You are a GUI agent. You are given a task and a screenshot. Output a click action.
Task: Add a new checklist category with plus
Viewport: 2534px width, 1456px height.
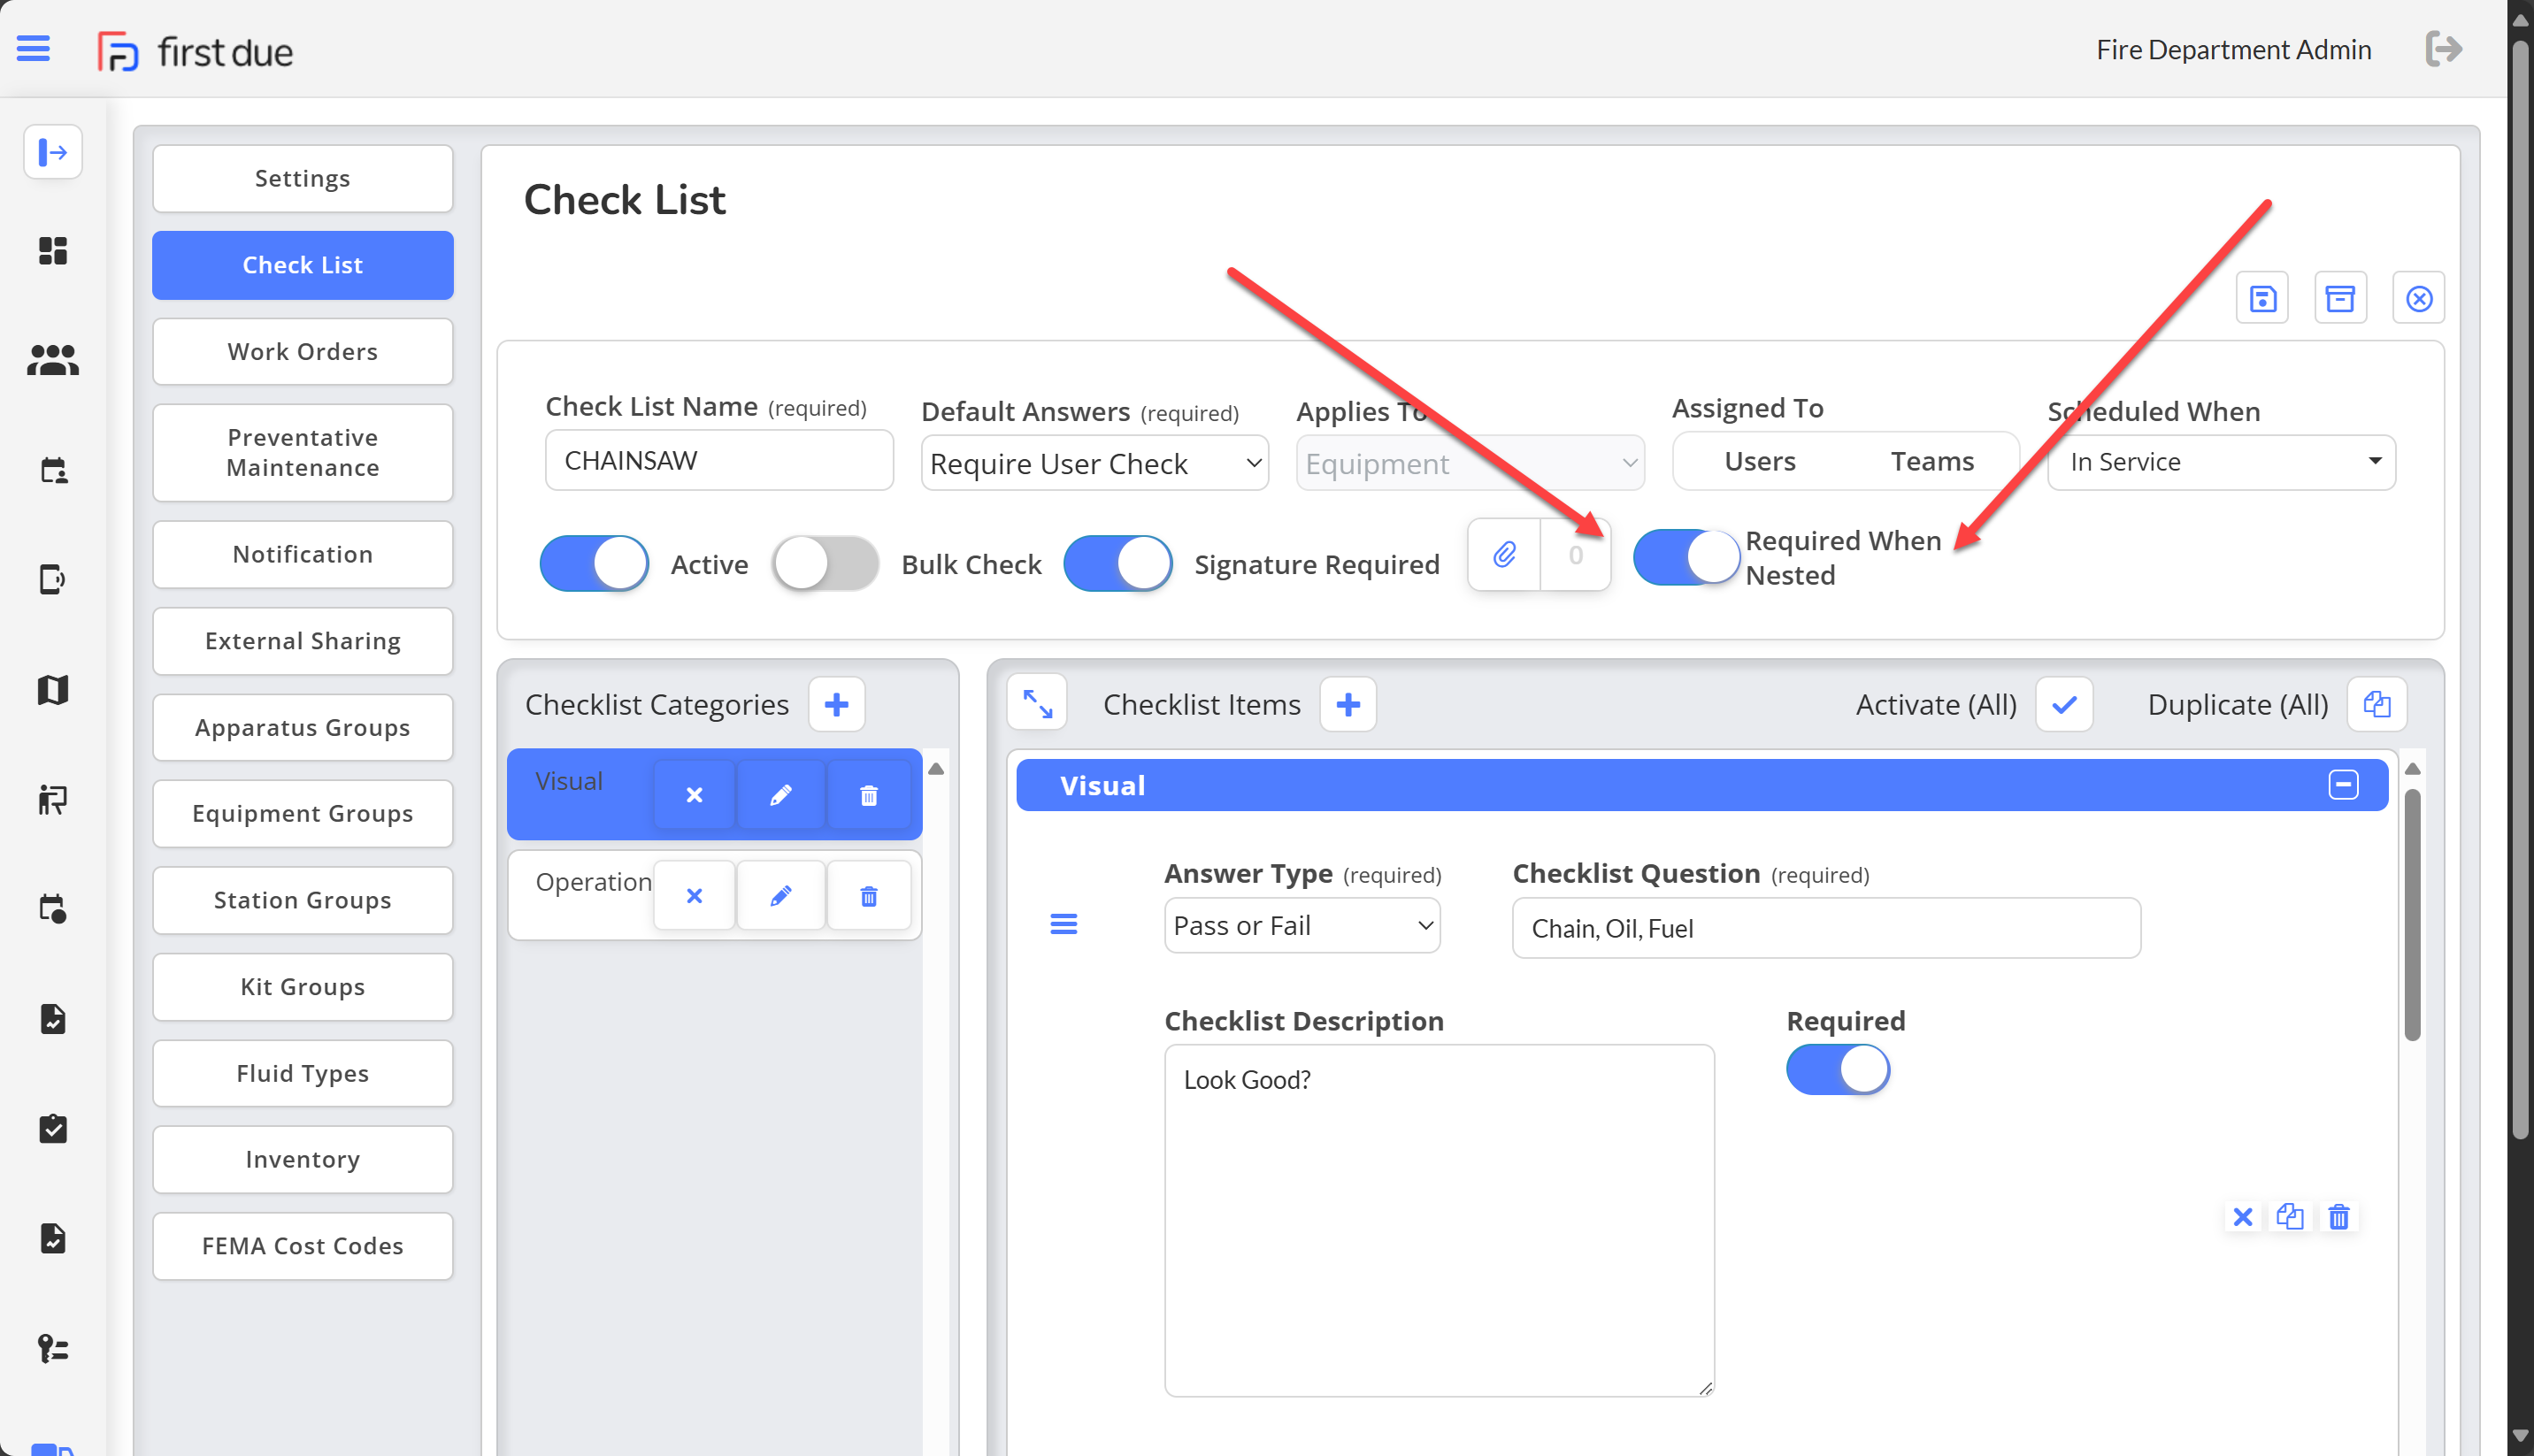[x=836, y=705]
